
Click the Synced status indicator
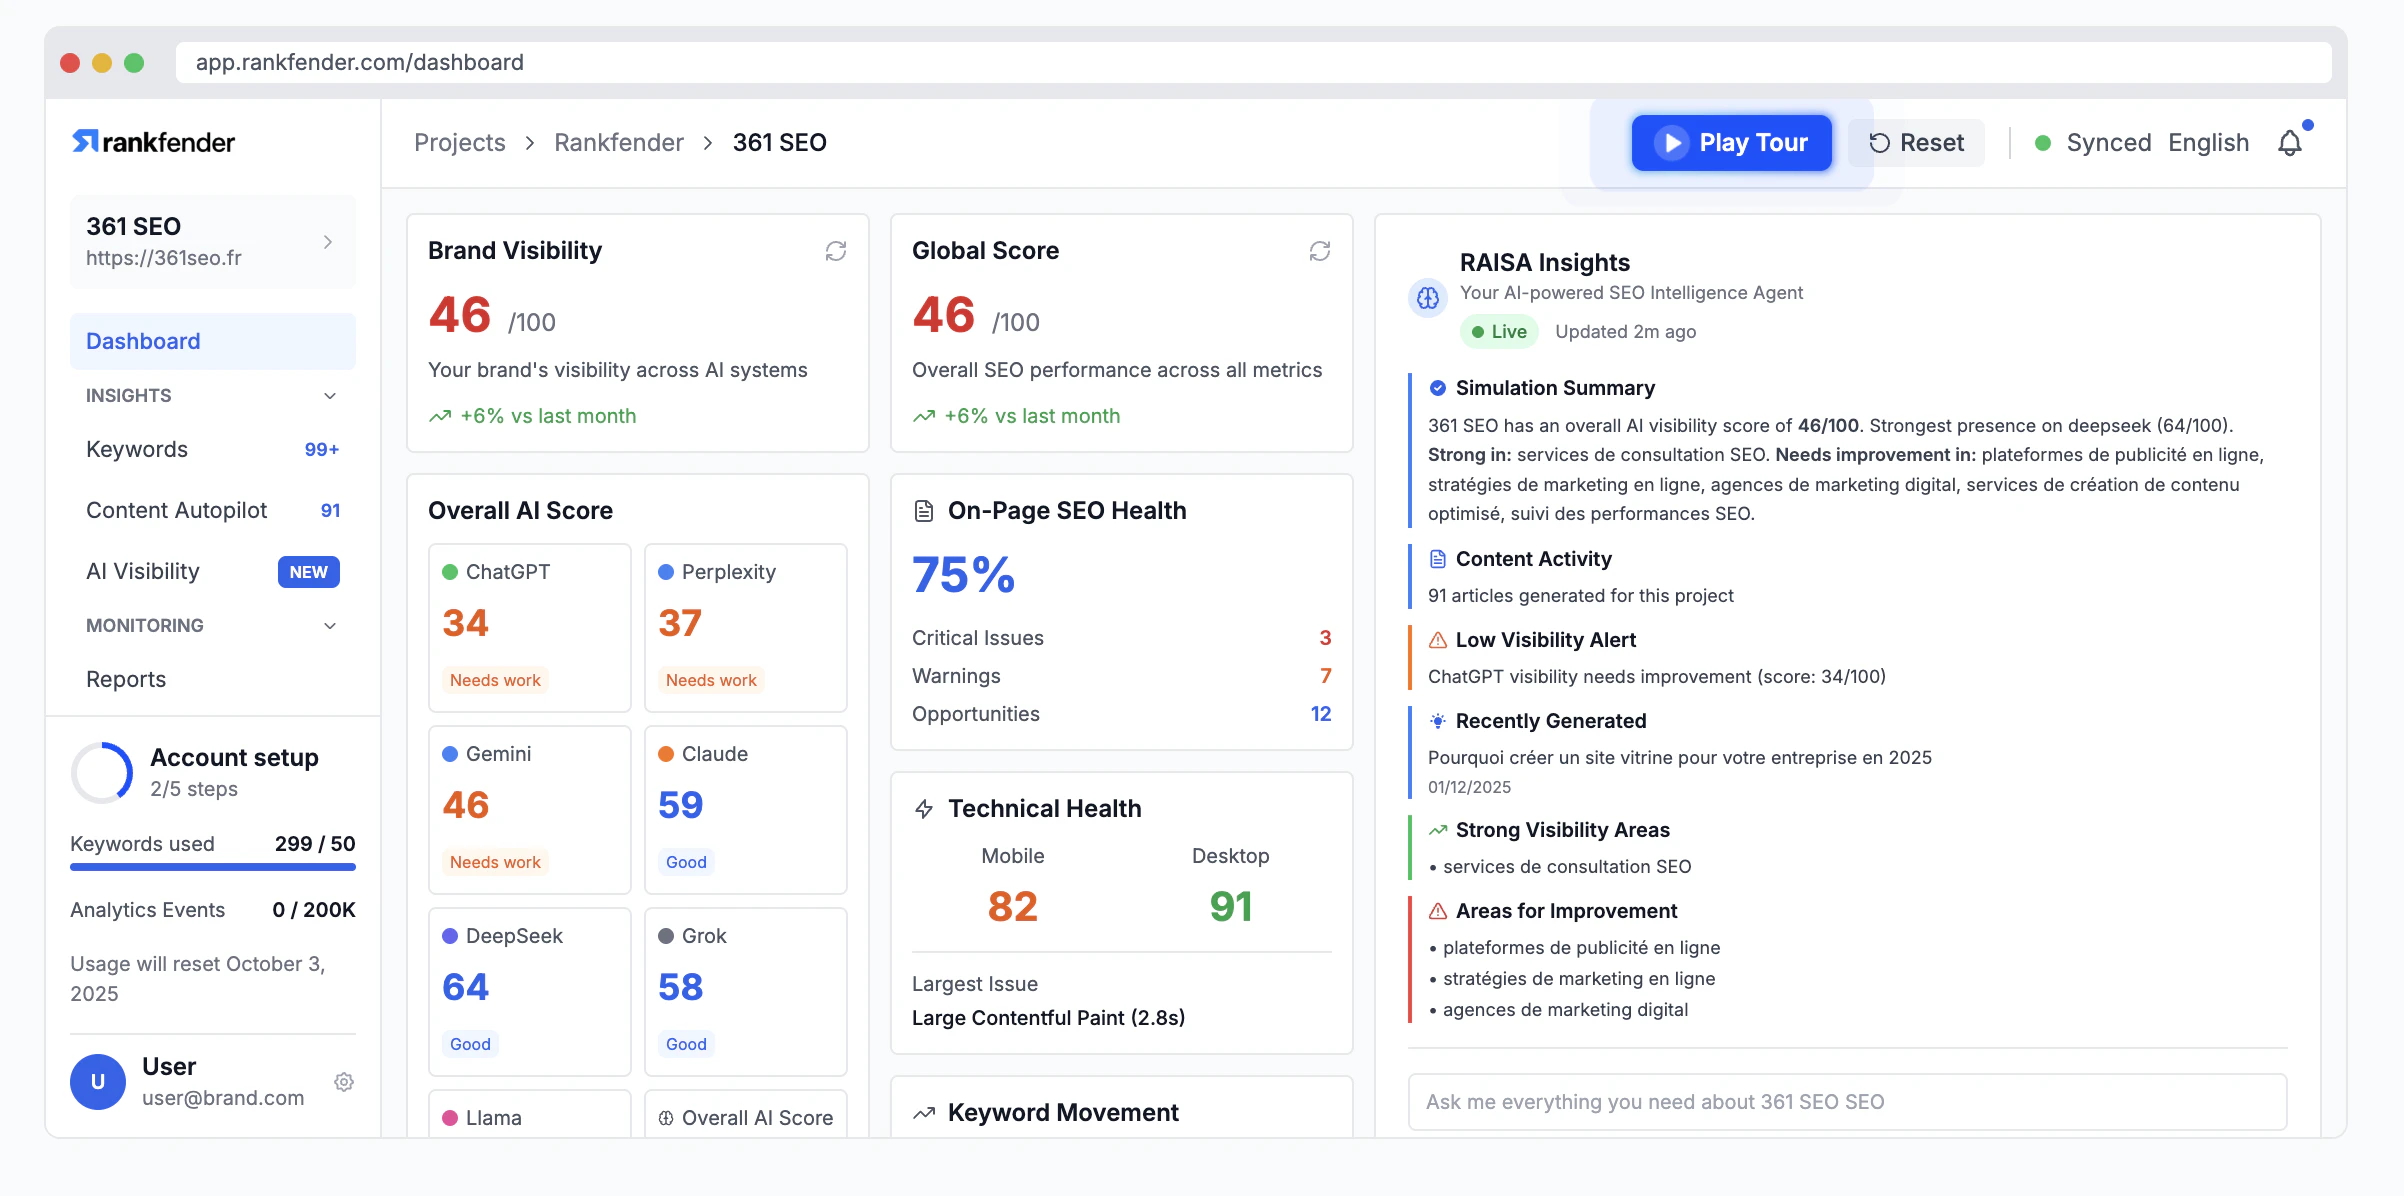tap(2092, 143)
